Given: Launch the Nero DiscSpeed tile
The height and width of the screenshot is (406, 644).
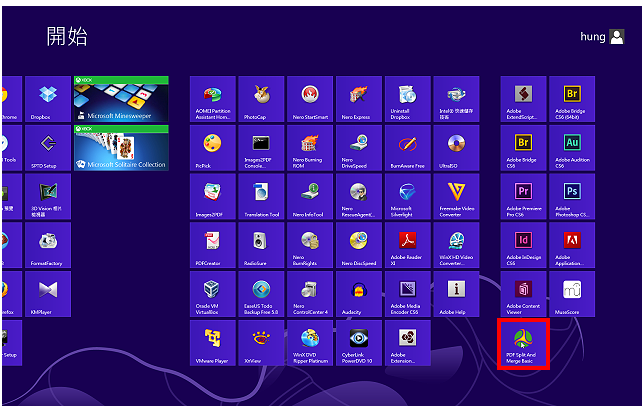Looking at the screenshot, I should [359, 245].
